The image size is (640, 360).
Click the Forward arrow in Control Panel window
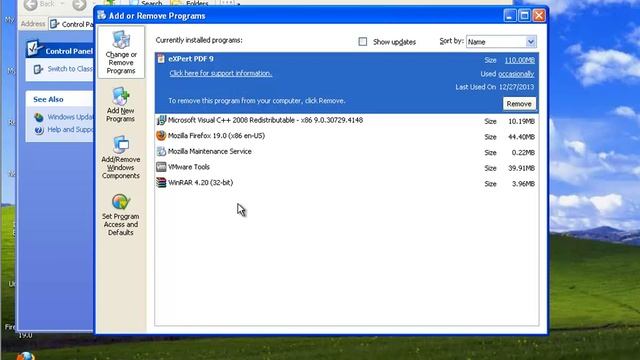click(79, 5)
